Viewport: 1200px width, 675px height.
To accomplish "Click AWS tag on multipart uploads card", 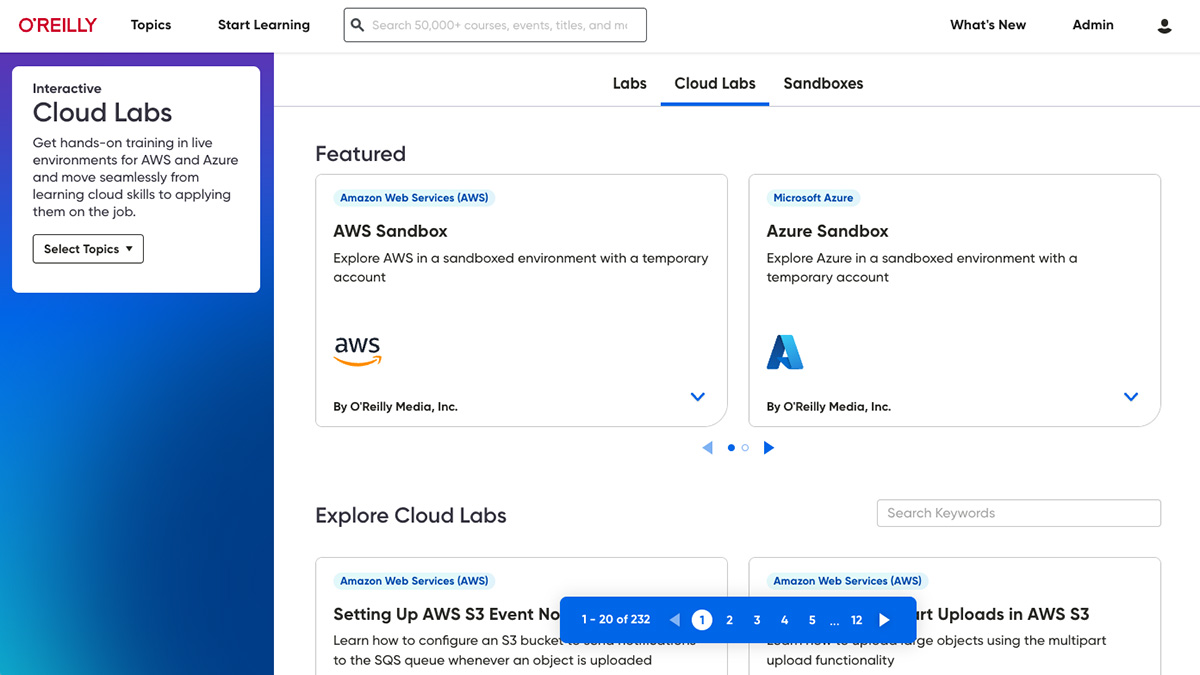I will [847, 581].
